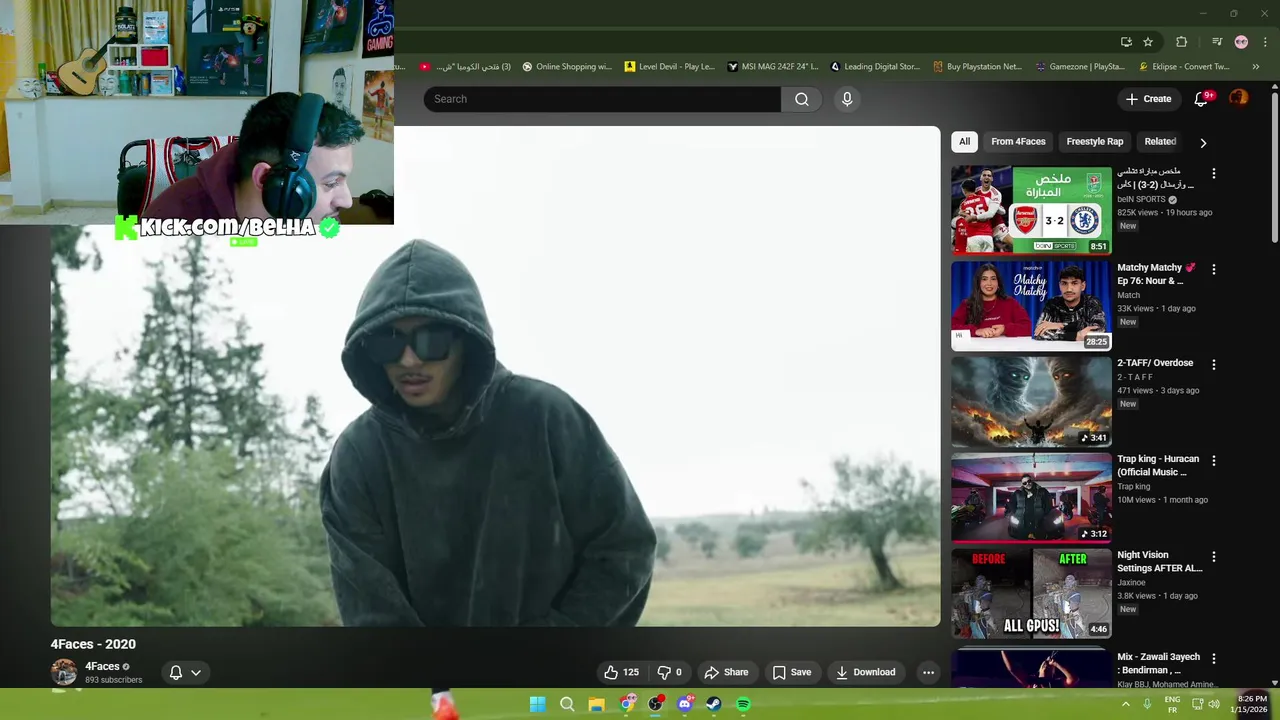
Task: Open the Chrome extensions puzzle icon
Action: click(1181, 42)
